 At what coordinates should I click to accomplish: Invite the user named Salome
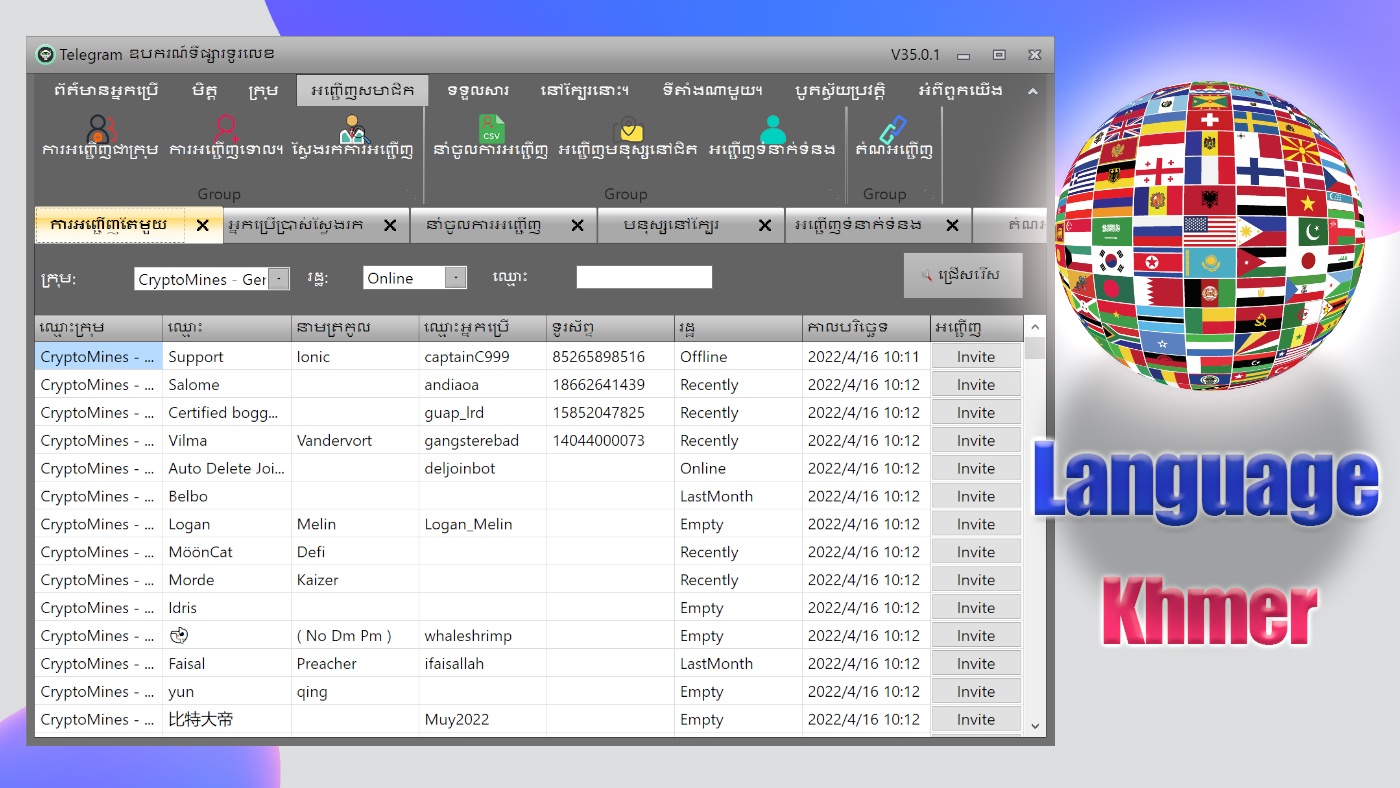(x=975, y=384)
